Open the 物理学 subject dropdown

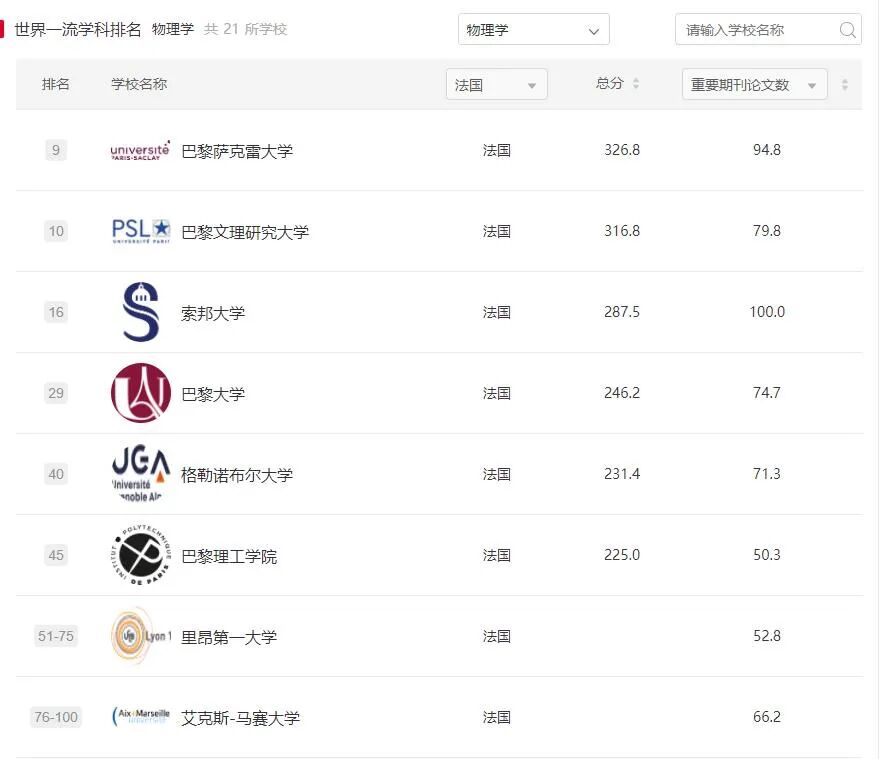[533, 29]
